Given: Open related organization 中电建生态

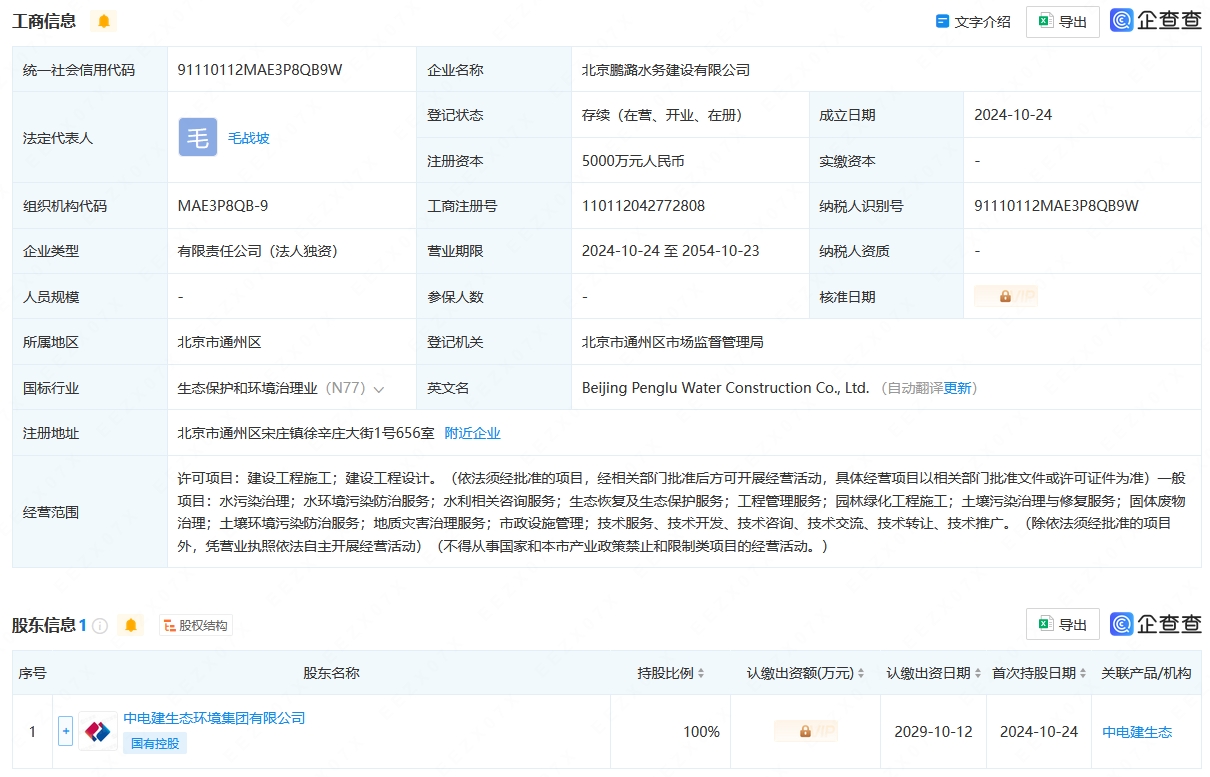Looking at the screenshot, I should pyautogui.click(x=1137, y=732).
